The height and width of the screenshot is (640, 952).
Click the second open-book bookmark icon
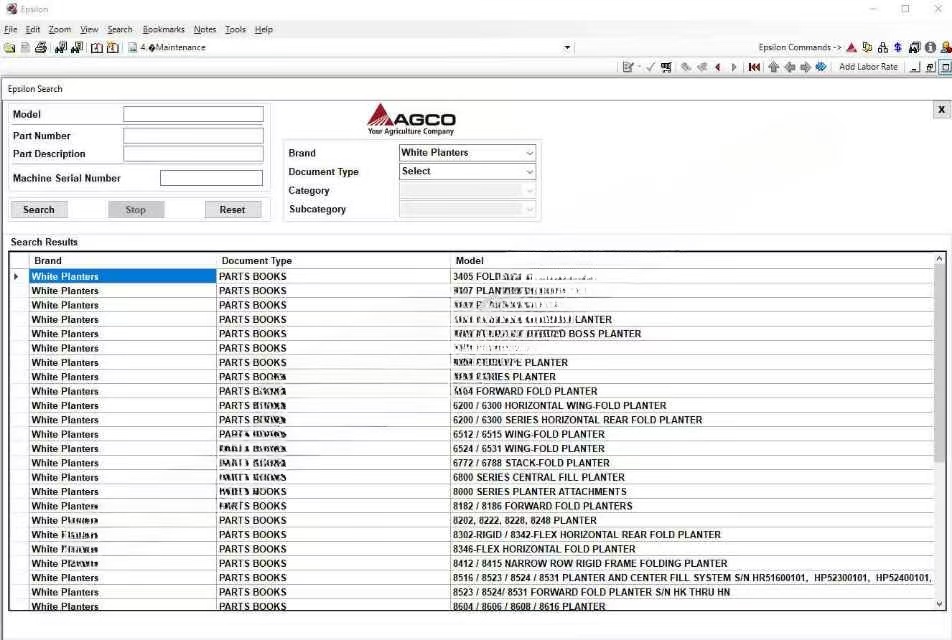click(113, 47)
